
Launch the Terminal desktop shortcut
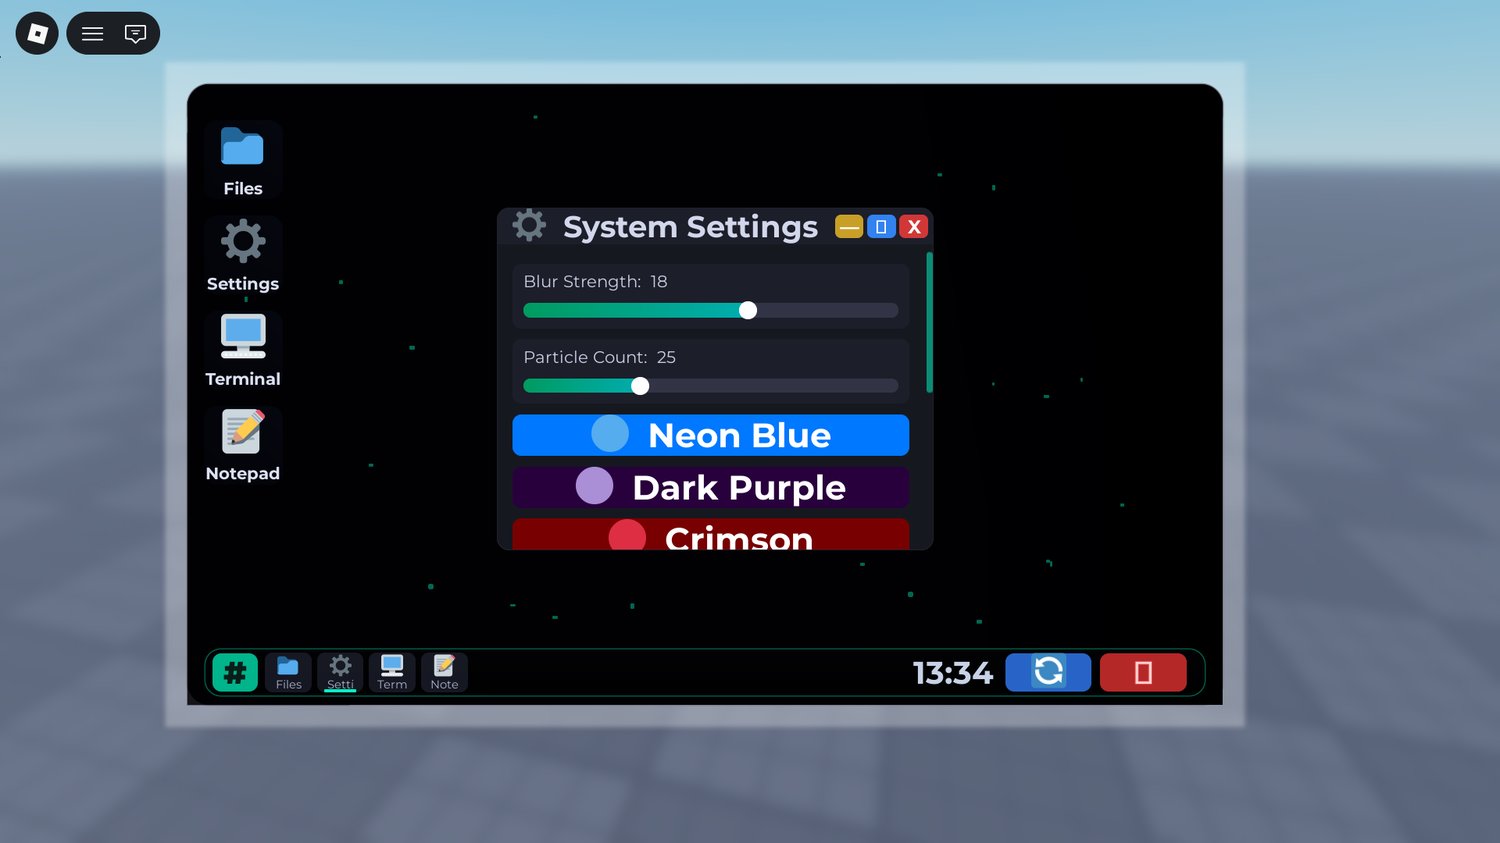click(243, 350)
